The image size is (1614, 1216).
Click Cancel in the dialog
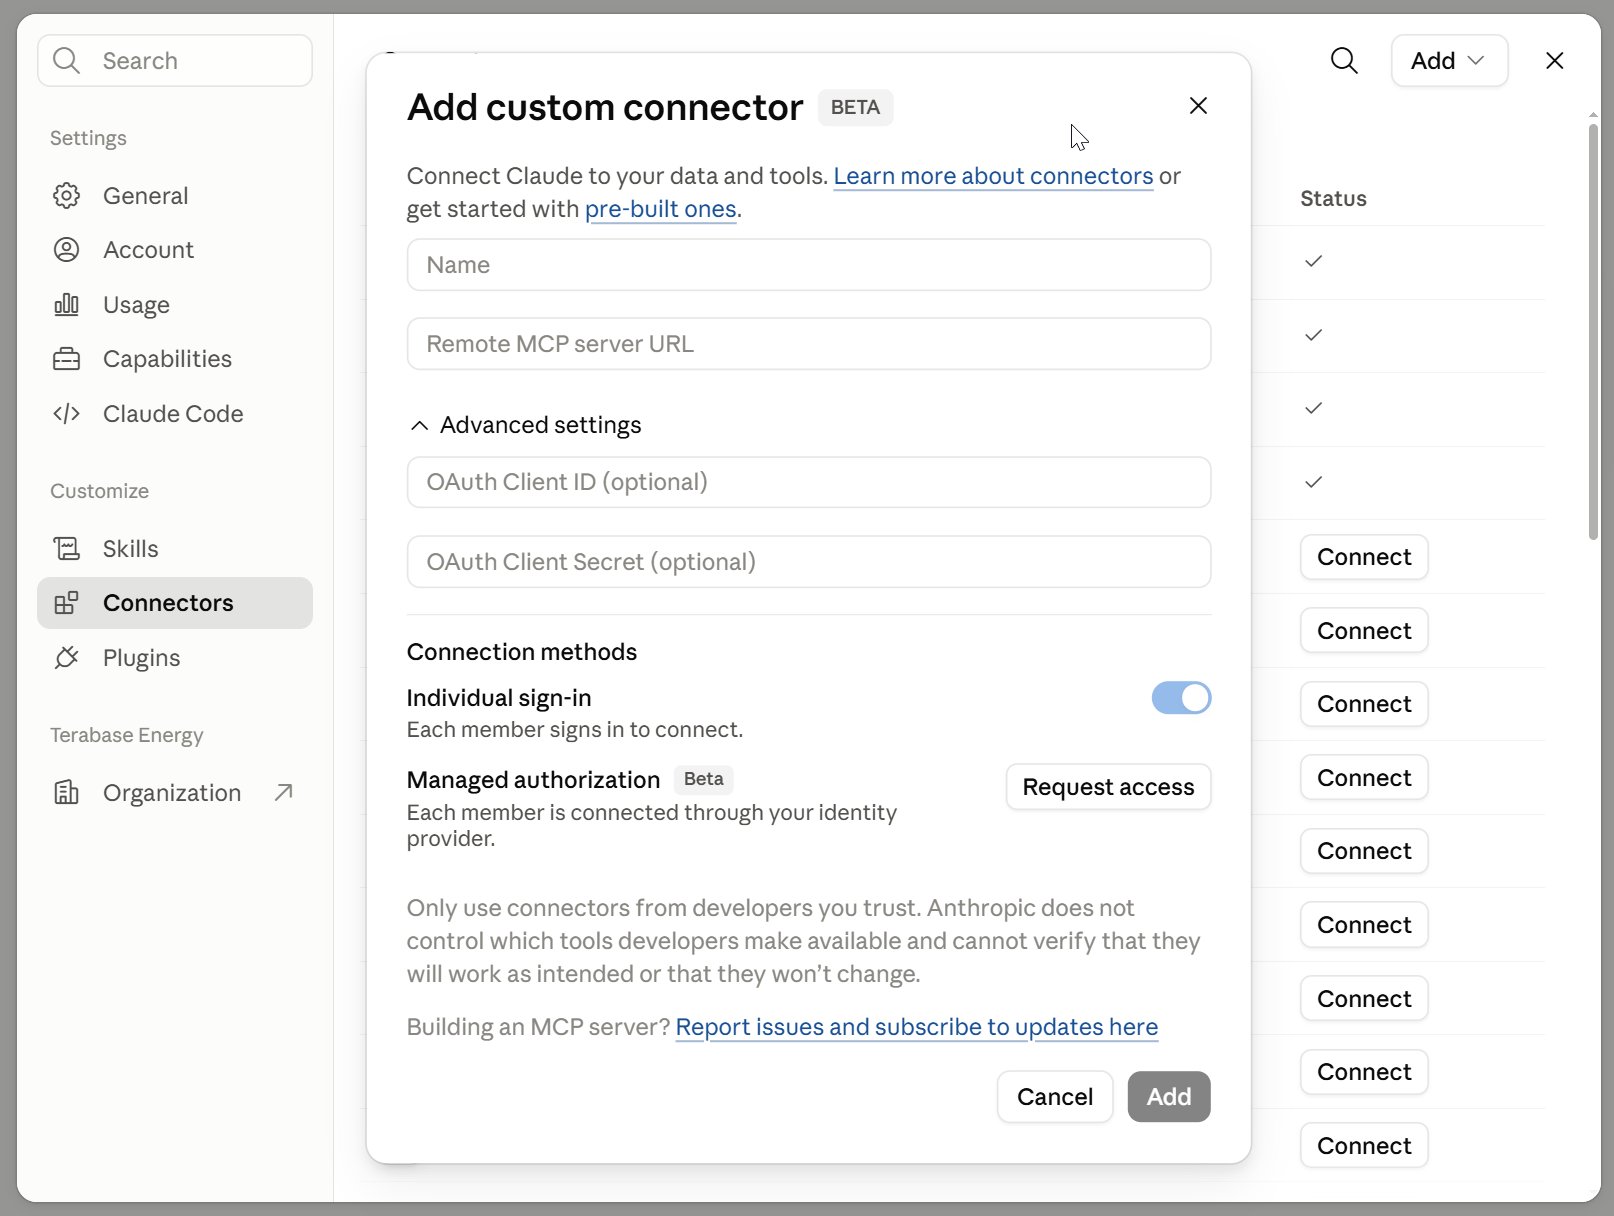point(1055,1097)
